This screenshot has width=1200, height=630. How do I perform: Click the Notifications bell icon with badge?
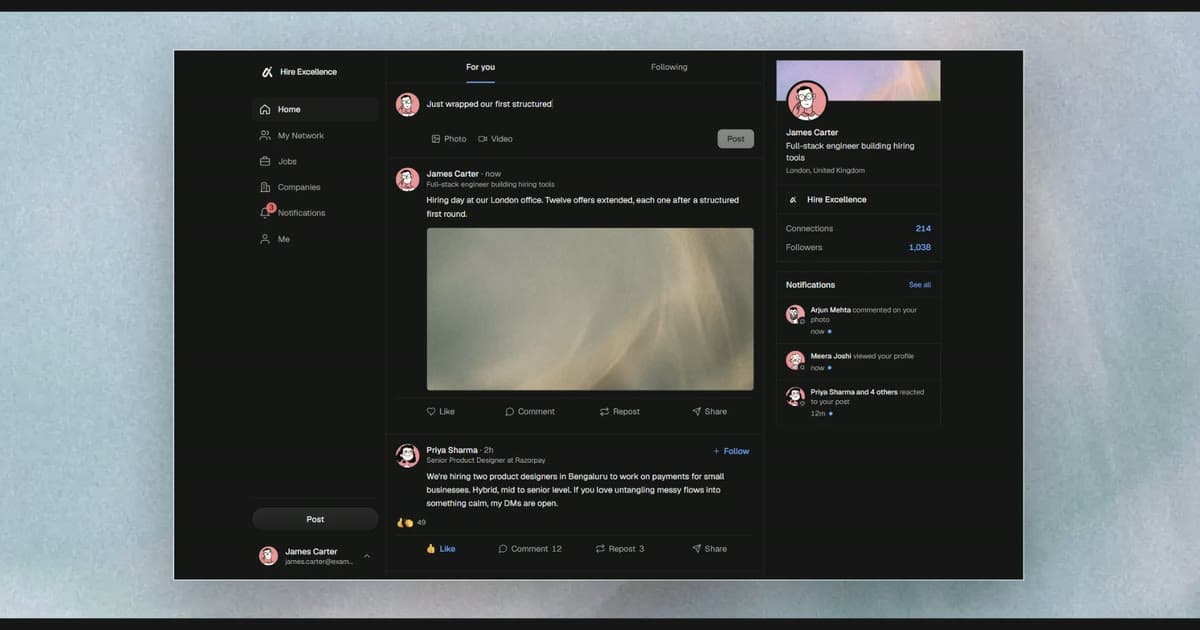point(266,212)
